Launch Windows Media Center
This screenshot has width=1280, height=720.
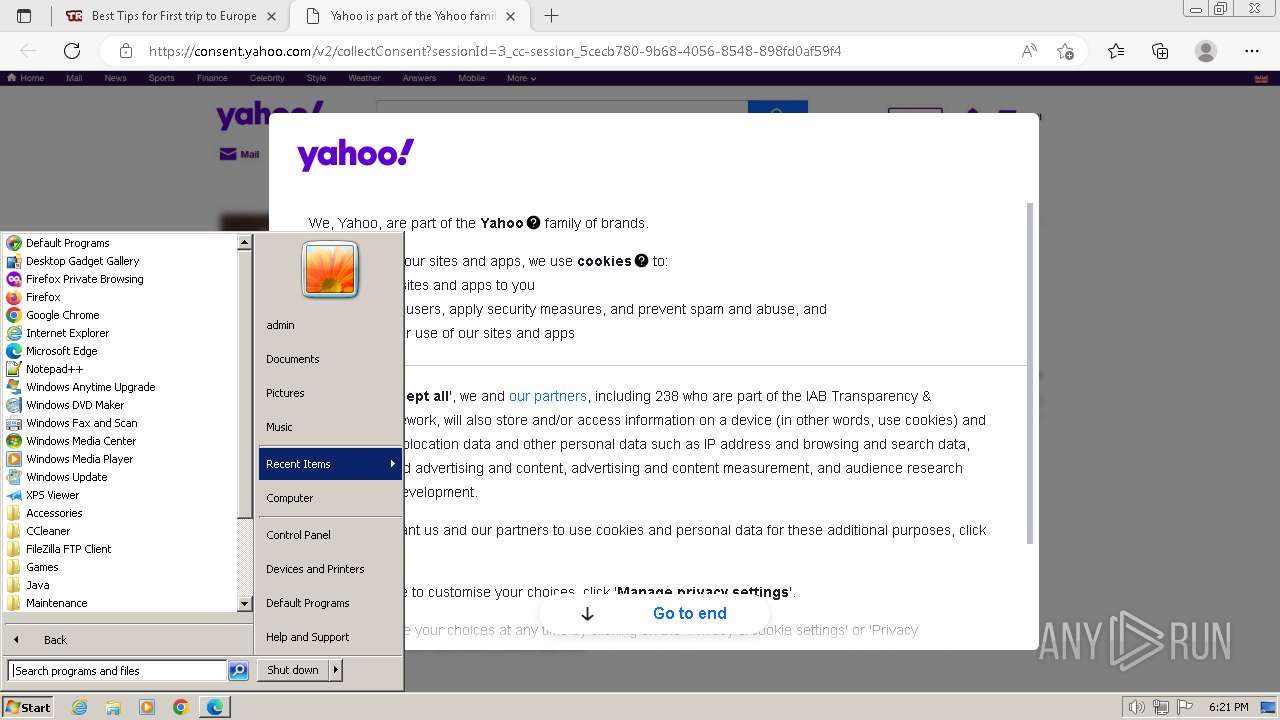(x=81, y=441)
